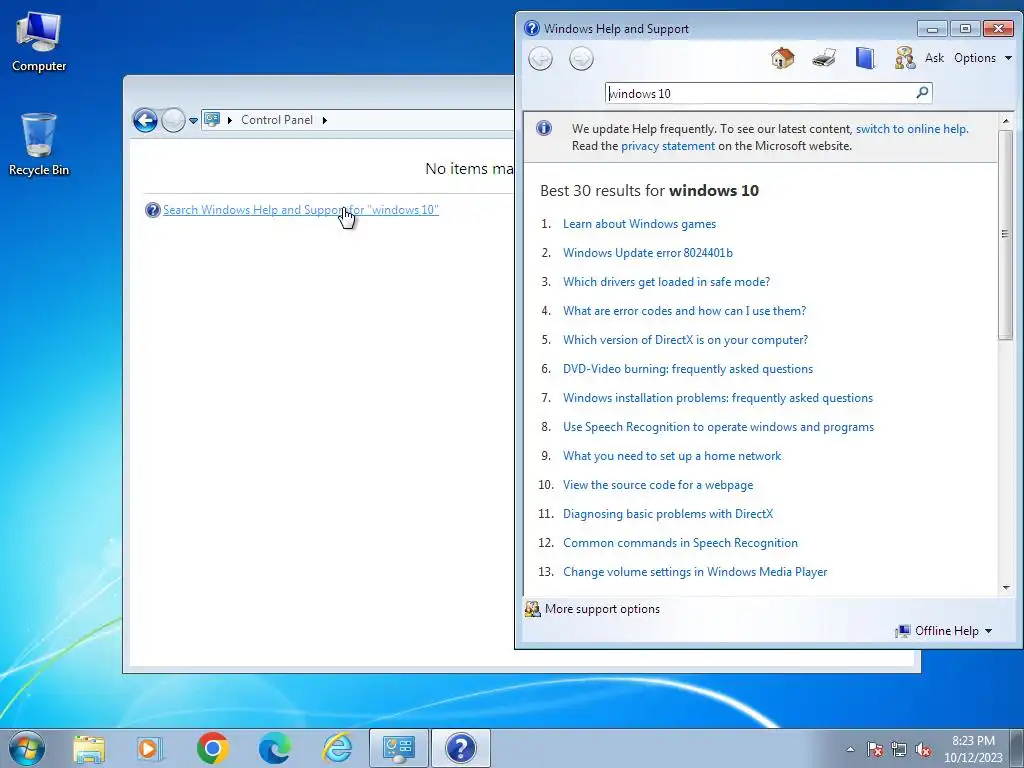The width and height of the screenshot is (1024, 768).
Task: Open Change volume settings in Windows Media Player
Action: 695,572
